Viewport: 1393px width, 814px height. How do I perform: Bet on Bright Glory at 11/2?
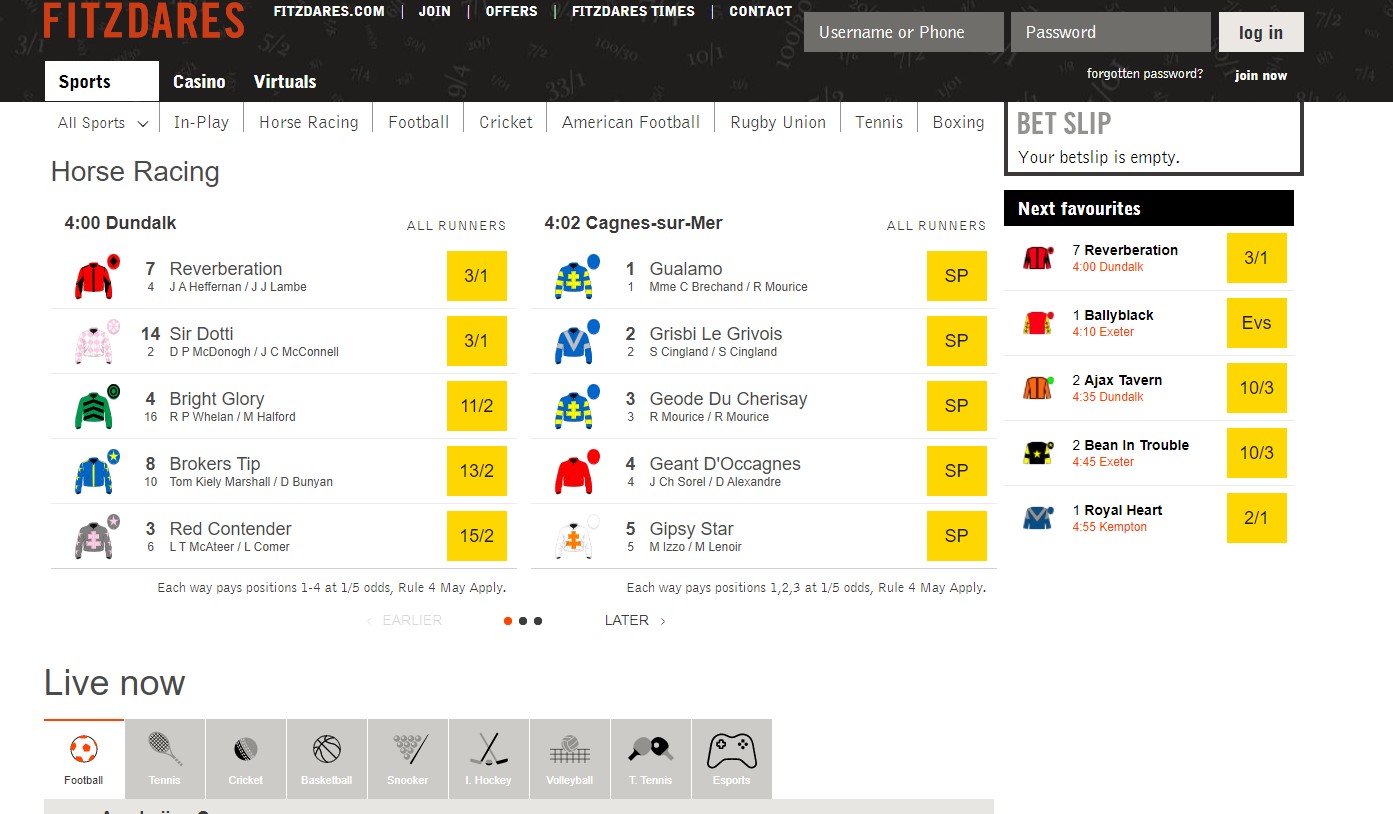pos(477,406)
